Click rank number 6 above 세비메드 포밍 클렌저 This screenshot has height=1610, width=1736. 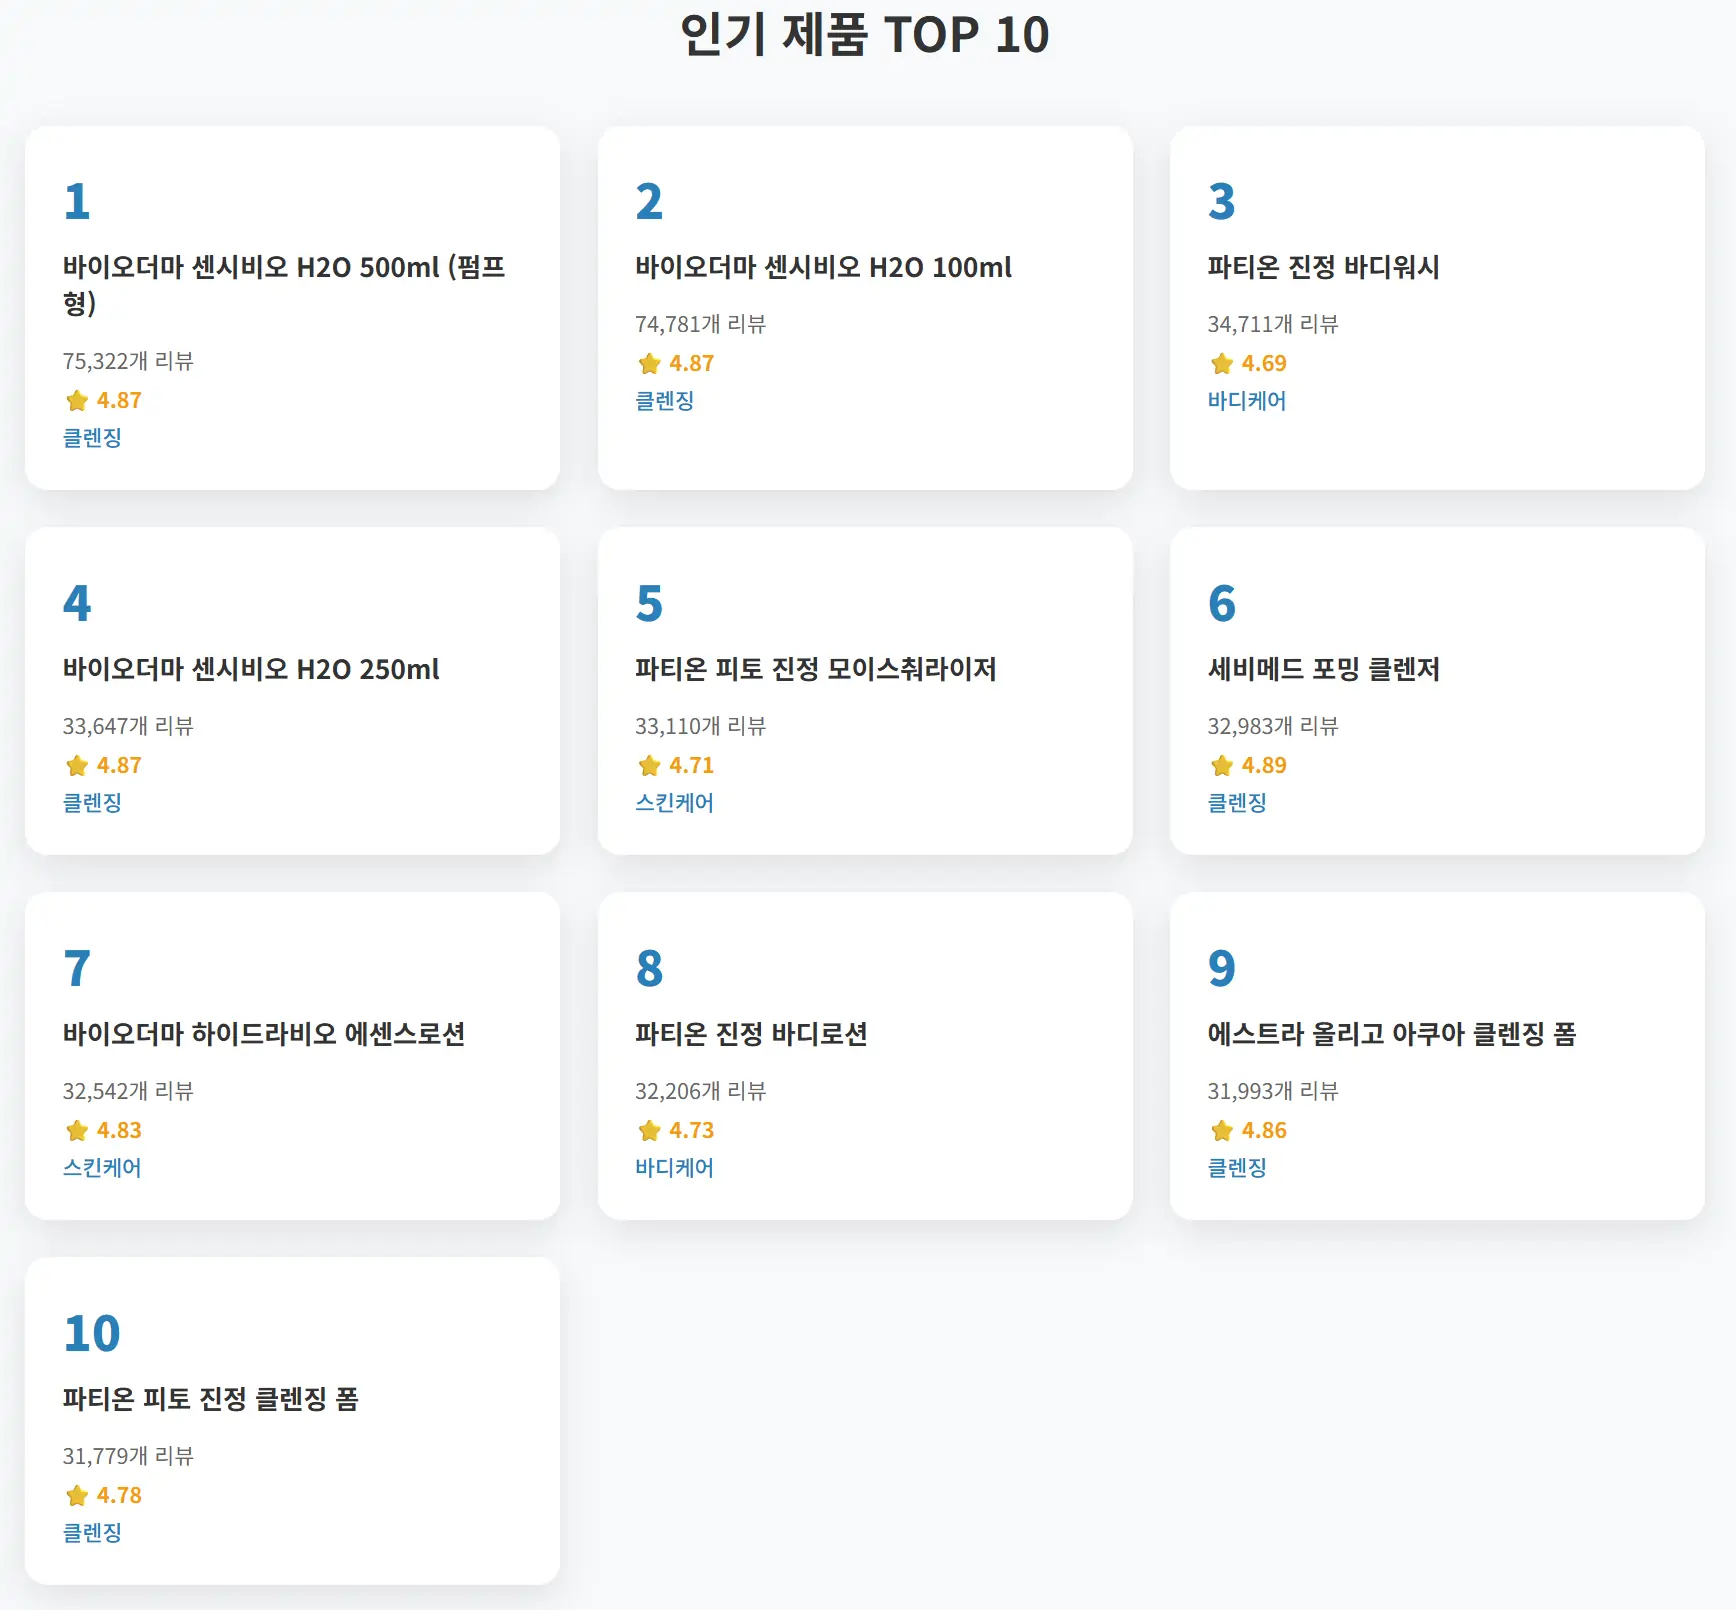tap(1221, 604)
